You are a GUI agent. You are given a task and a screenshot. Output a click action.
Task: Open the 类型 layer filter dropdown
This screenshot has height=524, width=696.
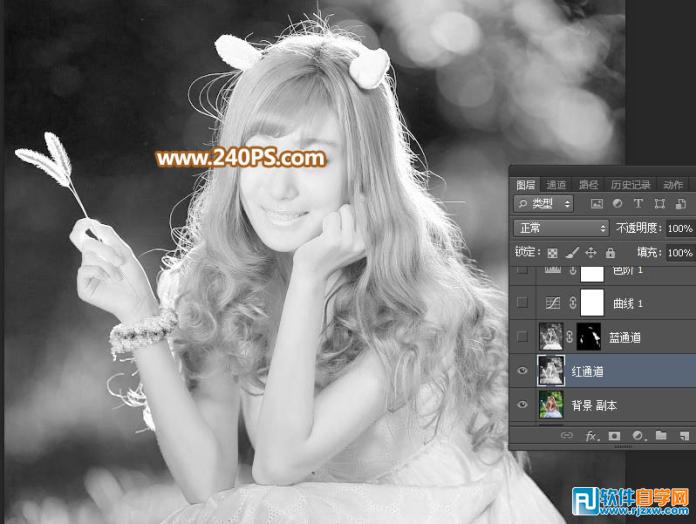click(x=544, y=204)
